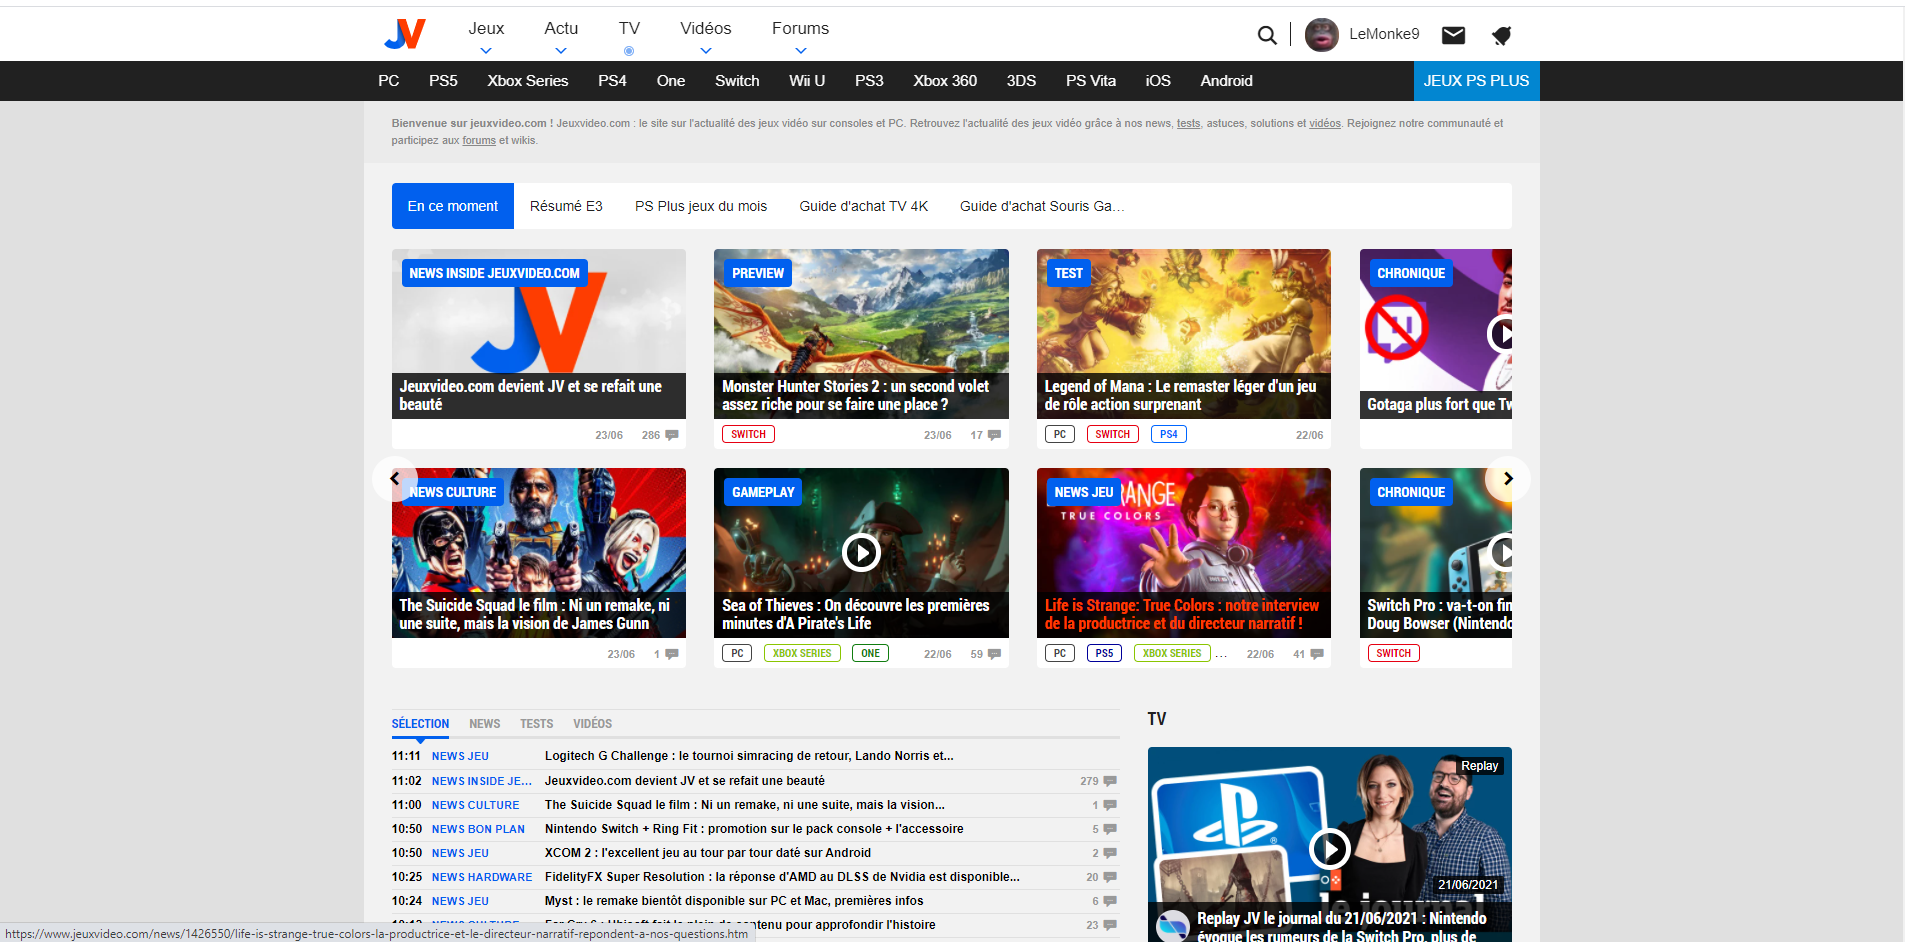Click SWITCH tag on Monster Hunter card

point(748,434)
